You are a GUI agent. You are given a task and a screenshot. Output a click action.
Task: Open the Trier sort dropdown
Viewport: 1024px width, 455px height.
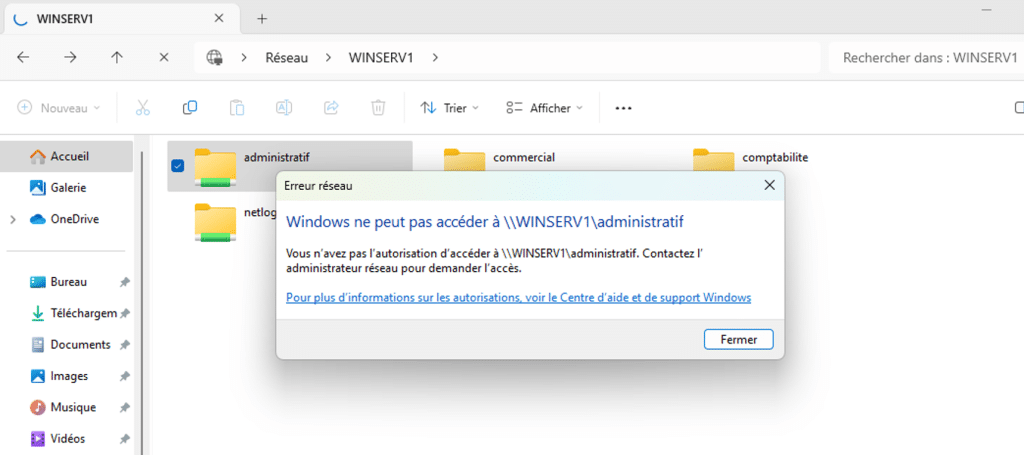[449, 108]
